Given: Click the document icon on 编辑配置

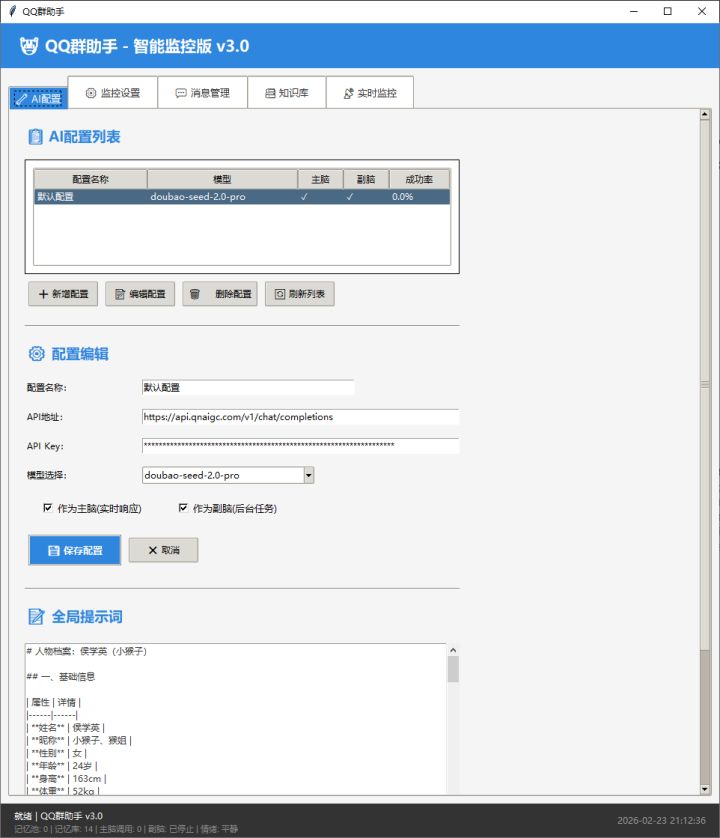Looking at the screenshot, I should click(120, 294).
